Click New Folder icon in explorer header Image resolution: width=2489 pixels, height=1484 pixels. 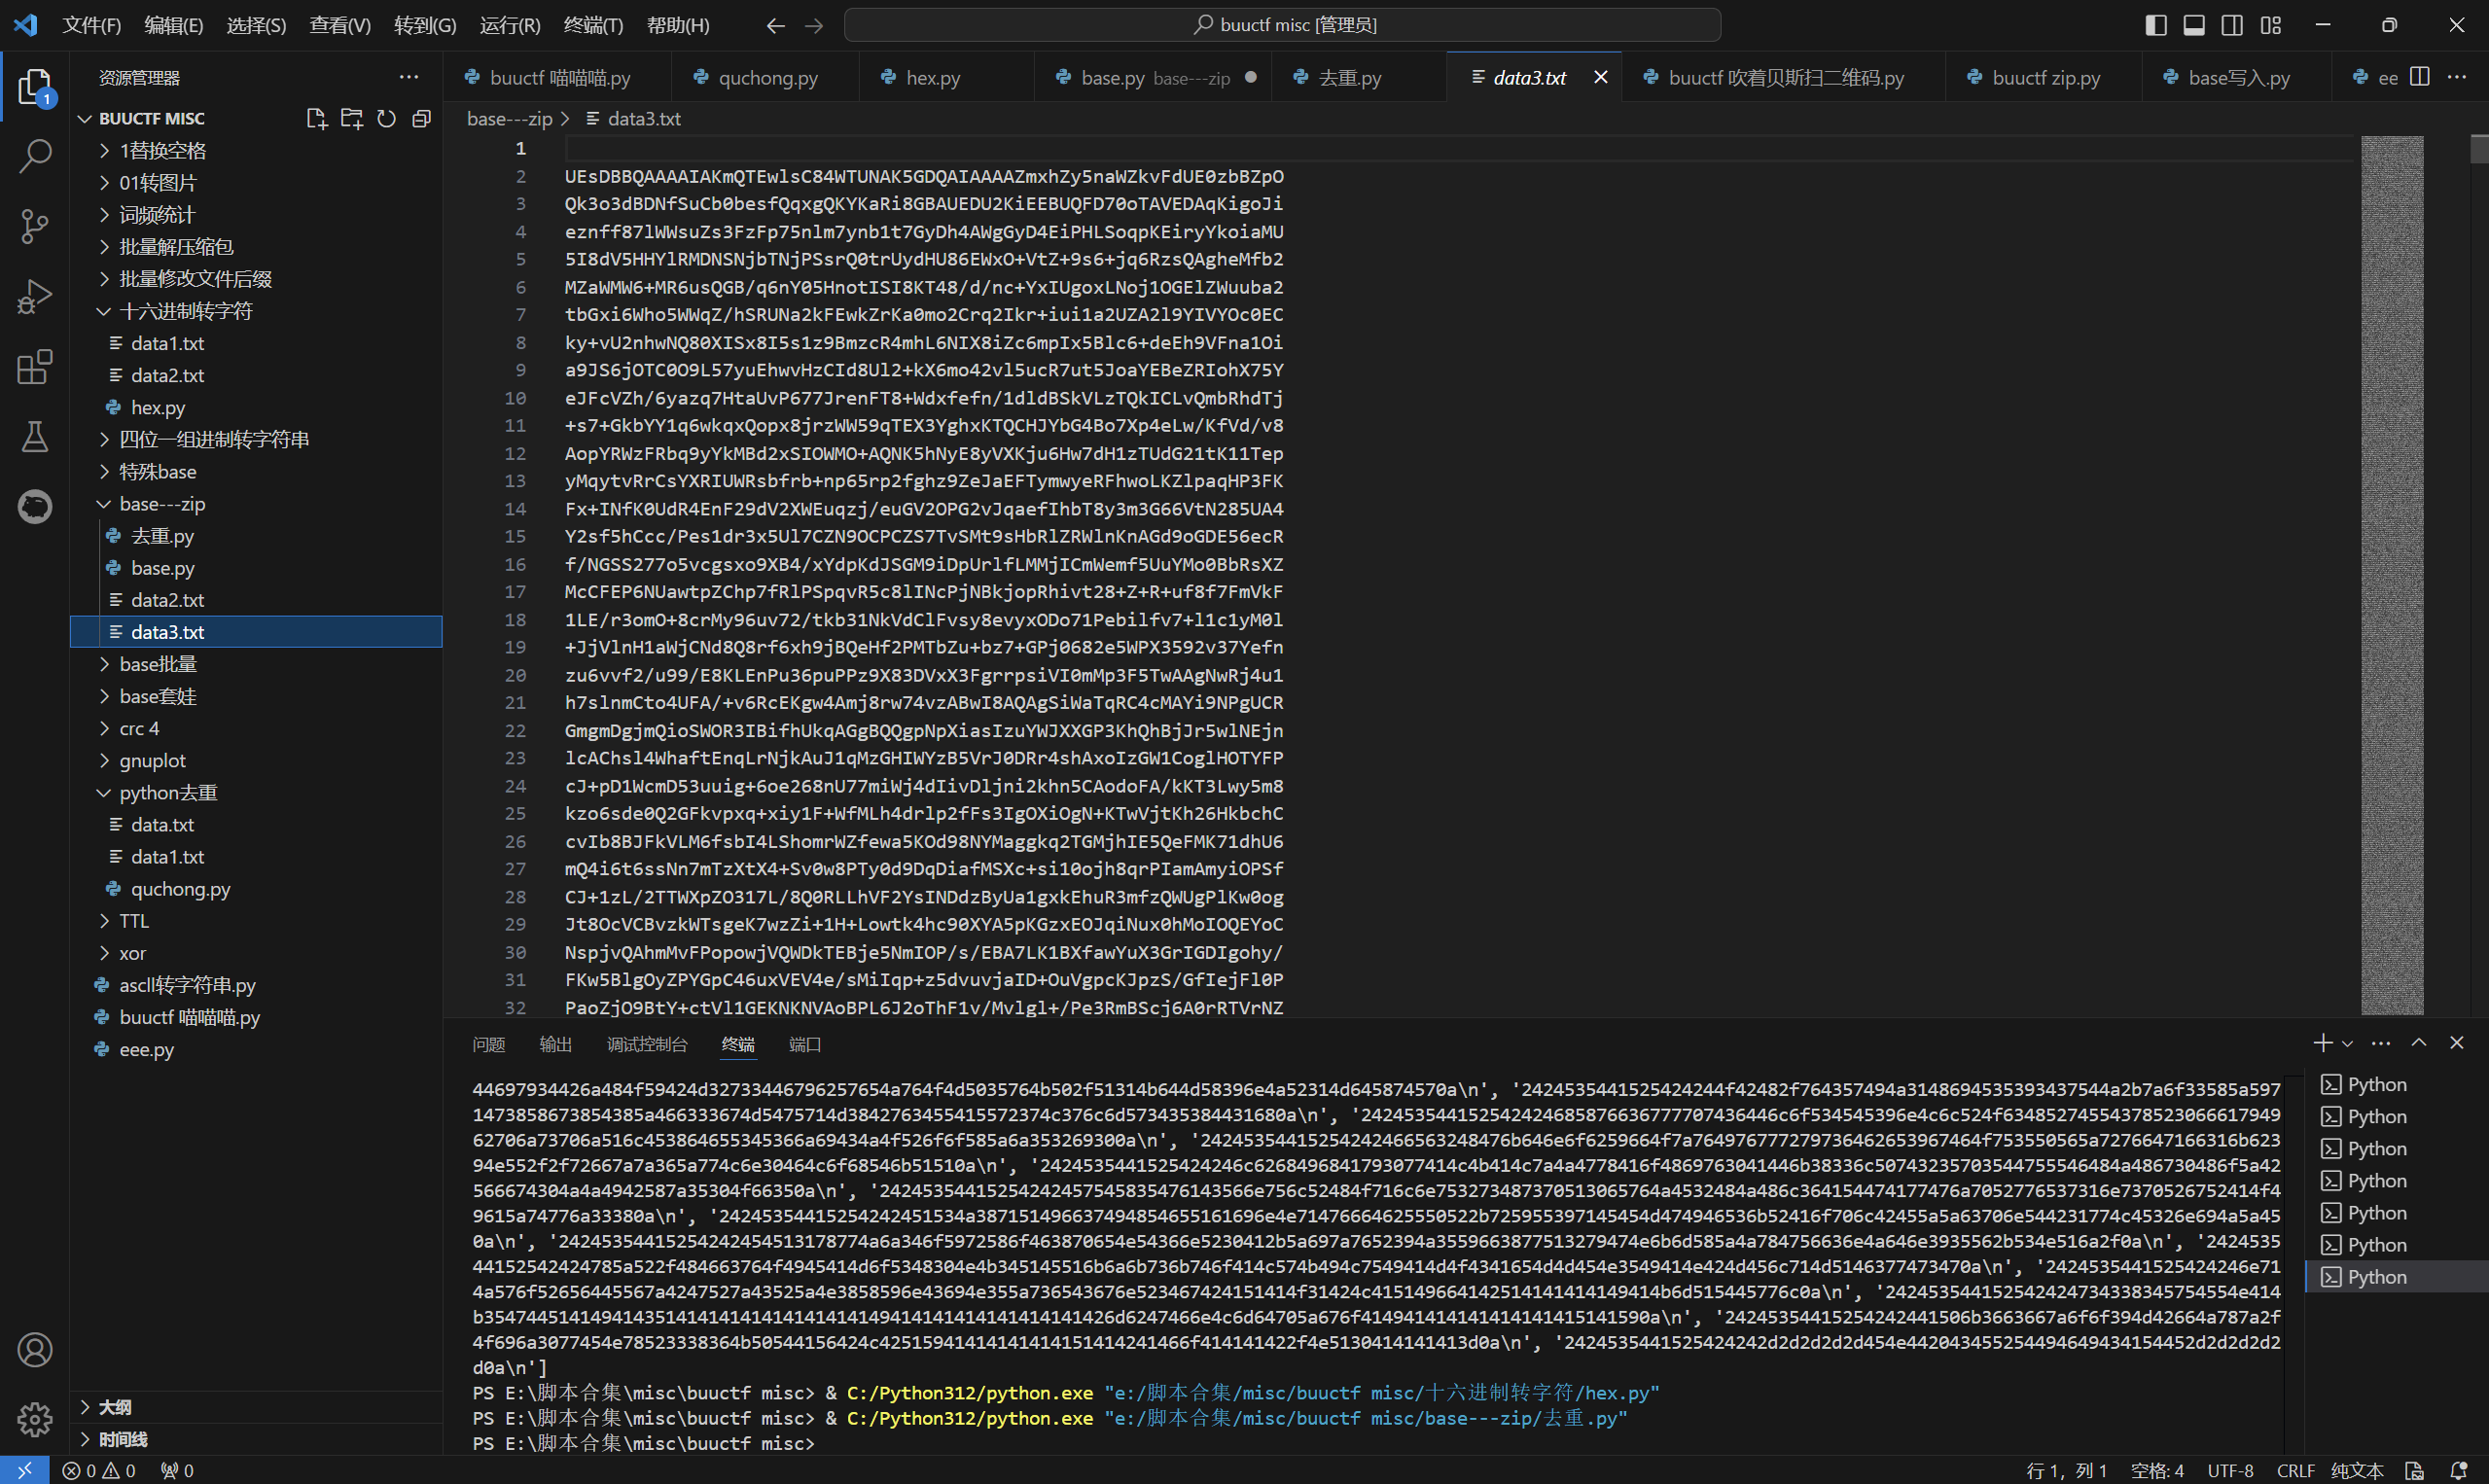[x=352, y=119]
